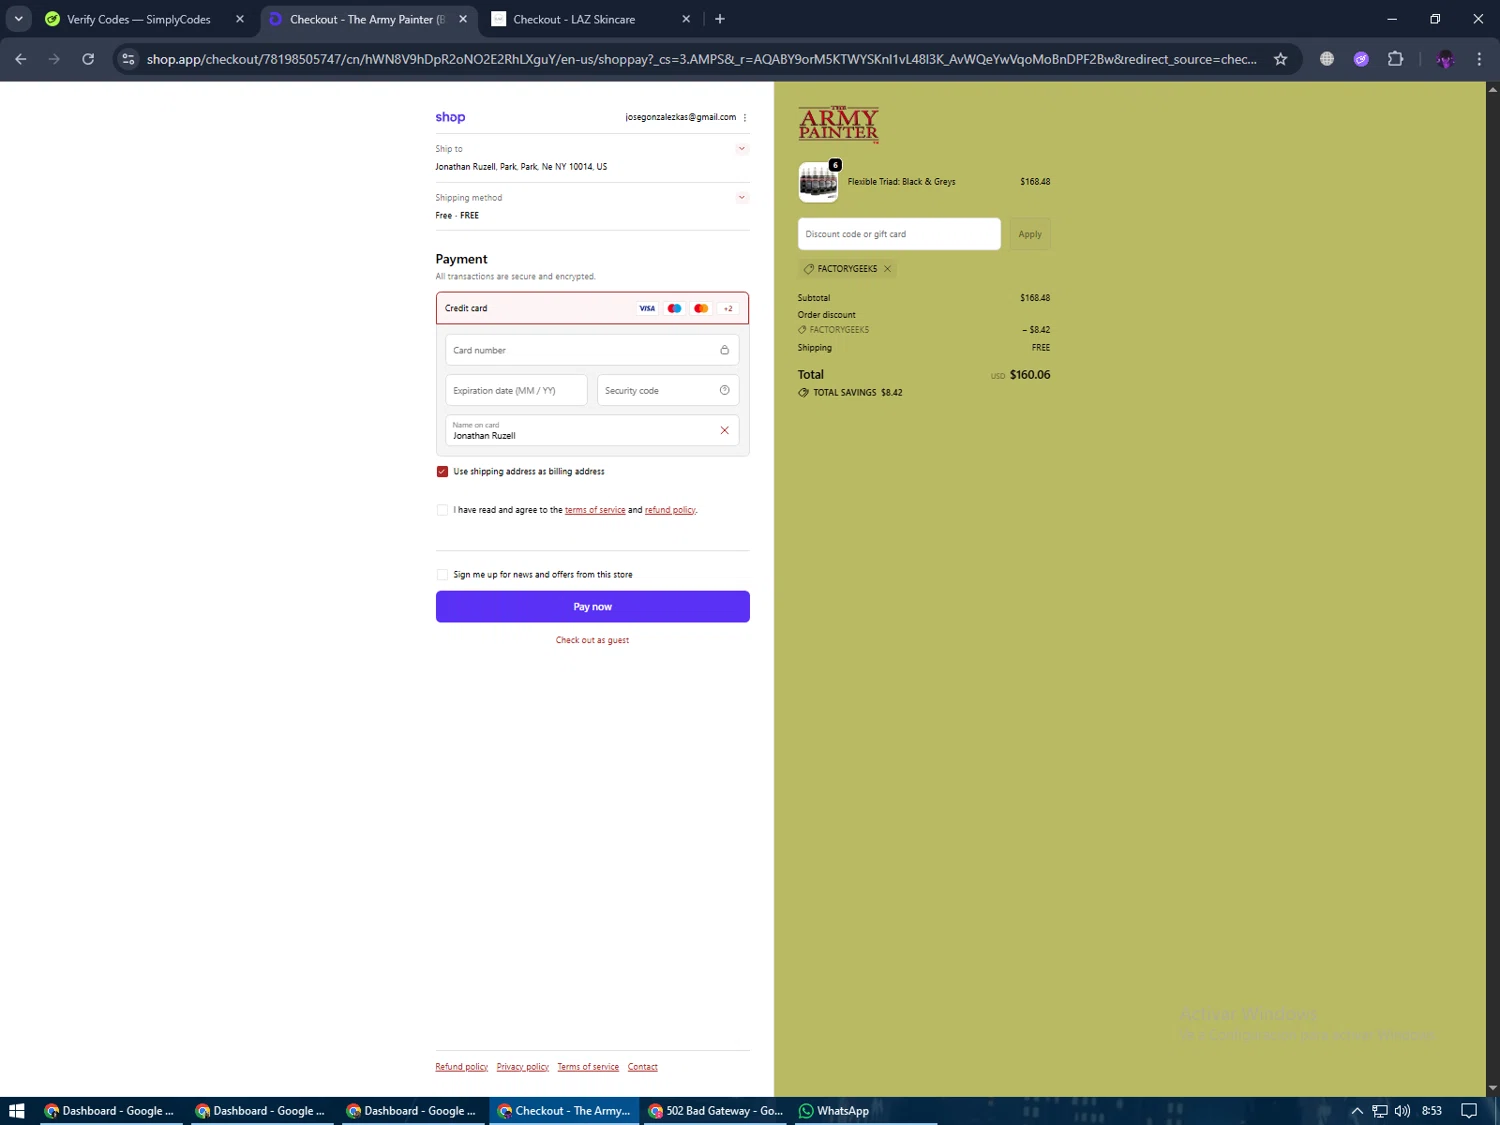The image size is (1500, 1125).
Task: Close the Verify Codes SimplyCodes tab
Action: (x=240, y=19)
